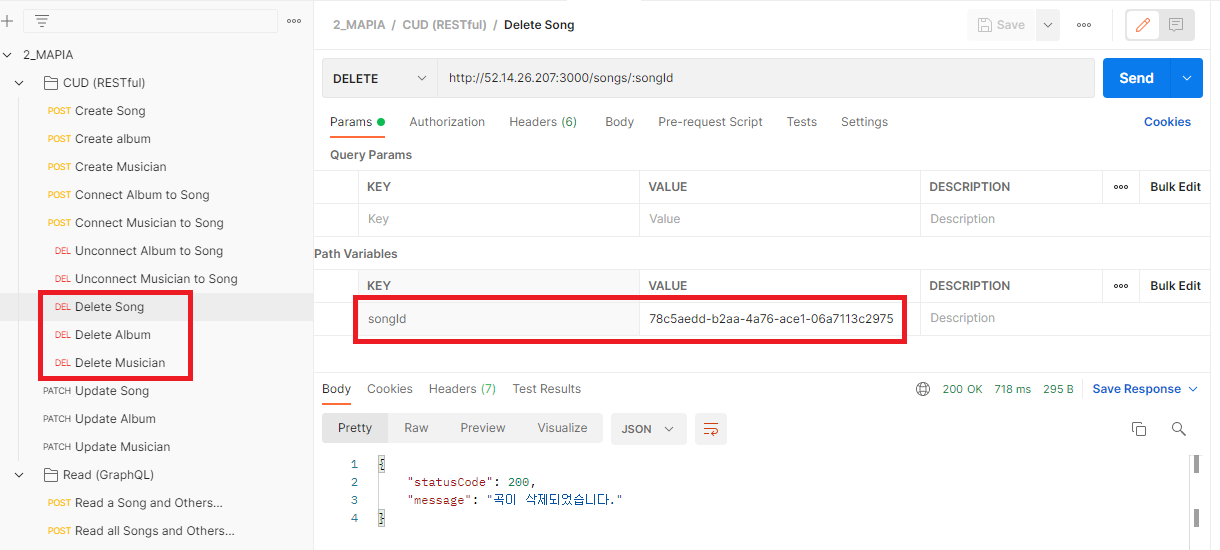
Task: Click the Query Params Key input
Action: point(499,219)
